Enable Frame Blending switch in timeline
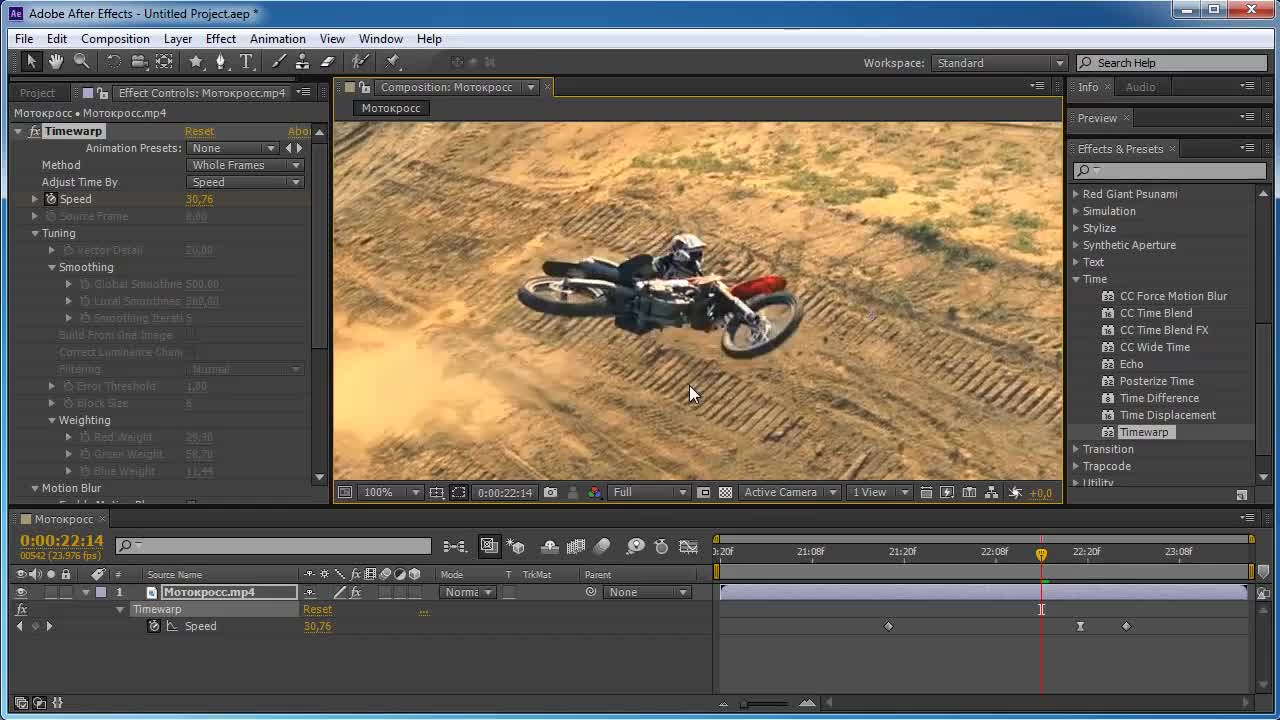 click(576, 546)
